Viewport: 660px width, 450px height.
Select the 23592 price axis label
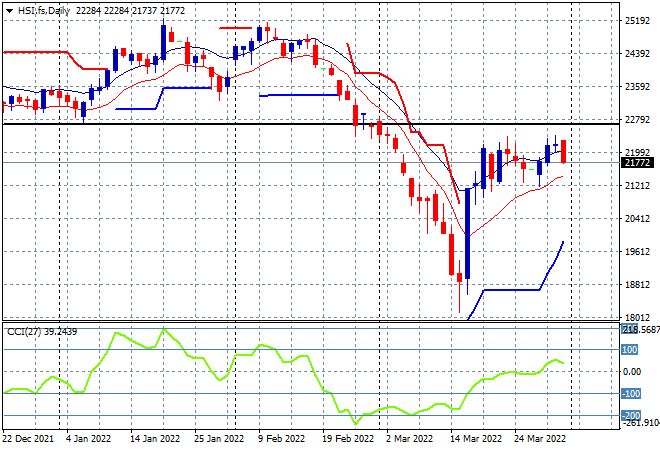point(637,87)
